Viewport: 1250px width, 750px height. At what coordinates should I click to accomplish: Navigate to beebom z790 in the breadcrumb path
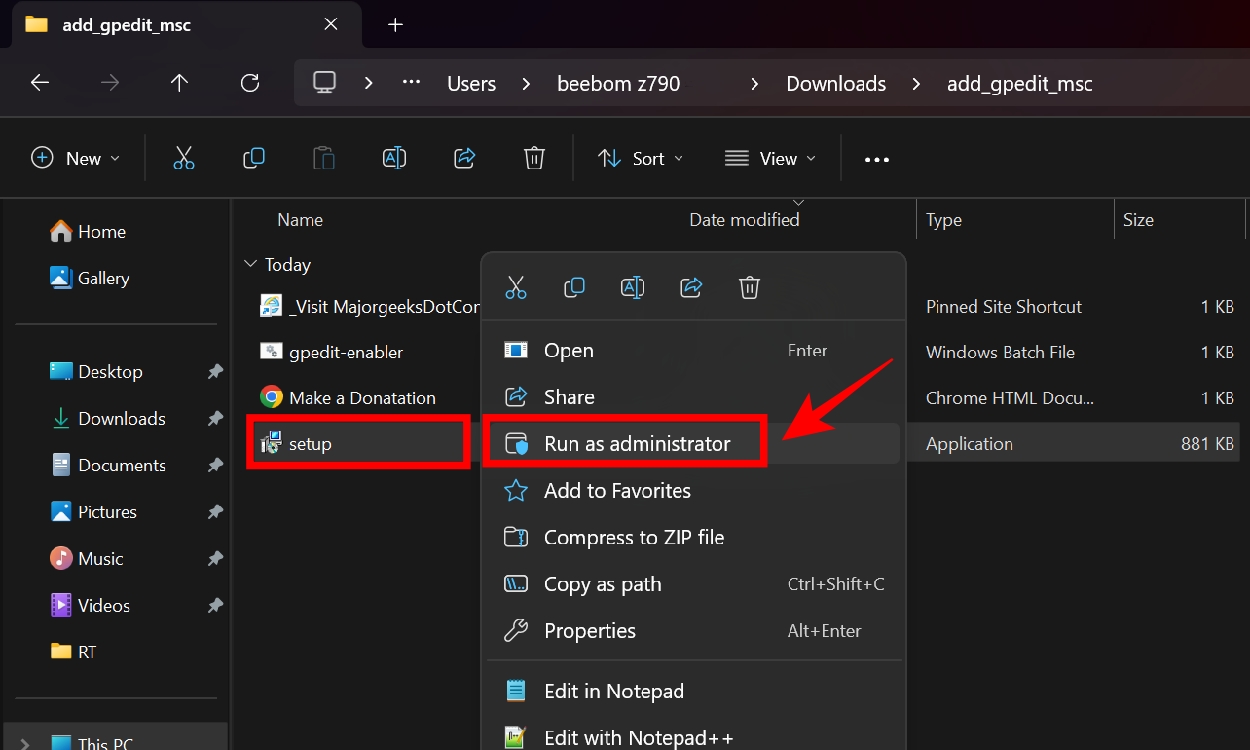coord(619,83)
